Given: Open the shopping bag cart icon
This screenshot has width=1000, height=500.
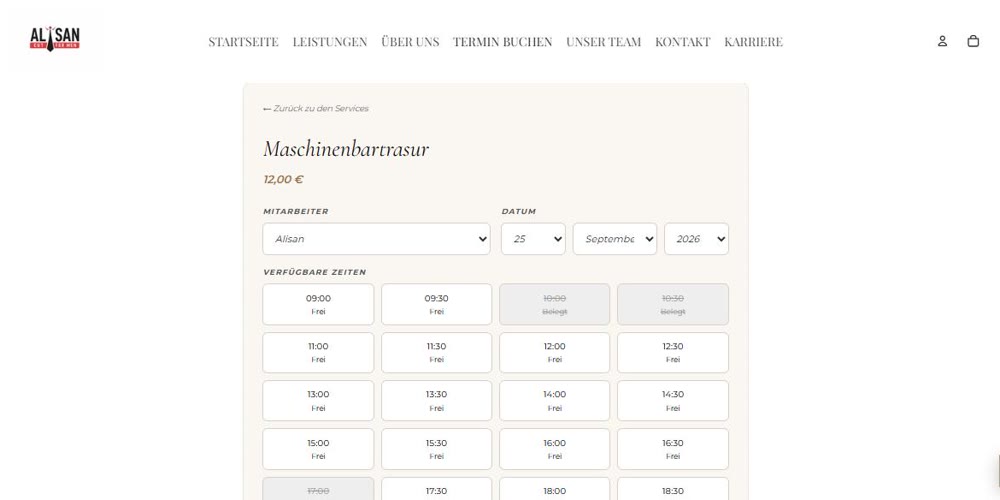Looking at the screenshot, I should coord(973,41).
